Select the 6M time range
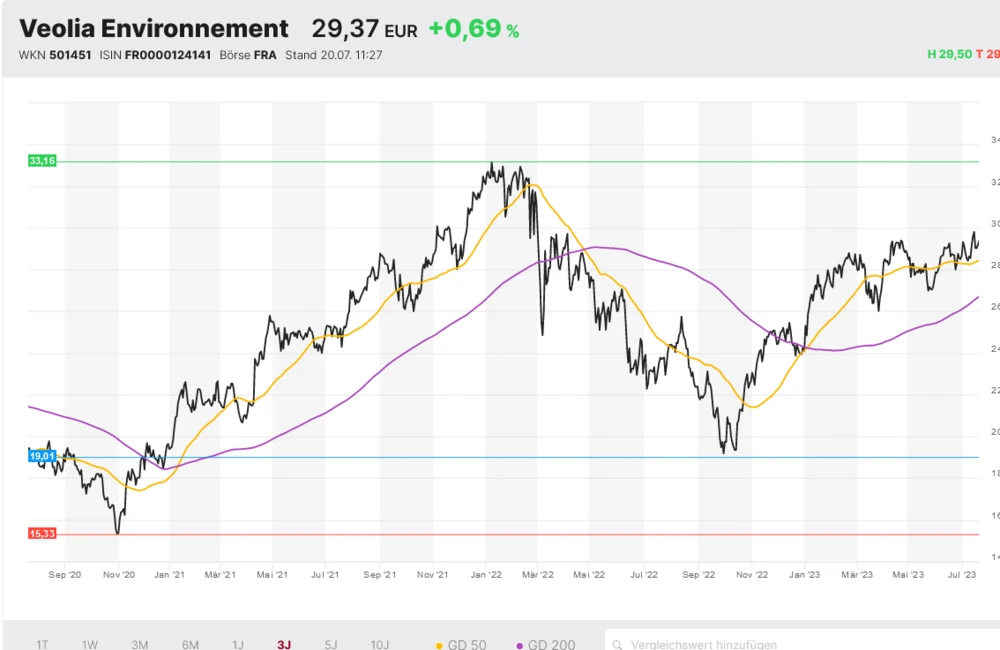This screenshot has height=650, width=1000. click(190, 645)
